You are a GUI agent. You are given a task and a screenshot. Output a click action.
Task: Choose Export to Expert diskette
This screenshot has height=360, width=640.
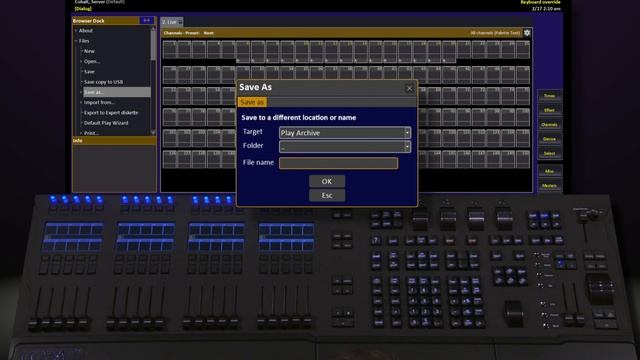coord(111,113)
